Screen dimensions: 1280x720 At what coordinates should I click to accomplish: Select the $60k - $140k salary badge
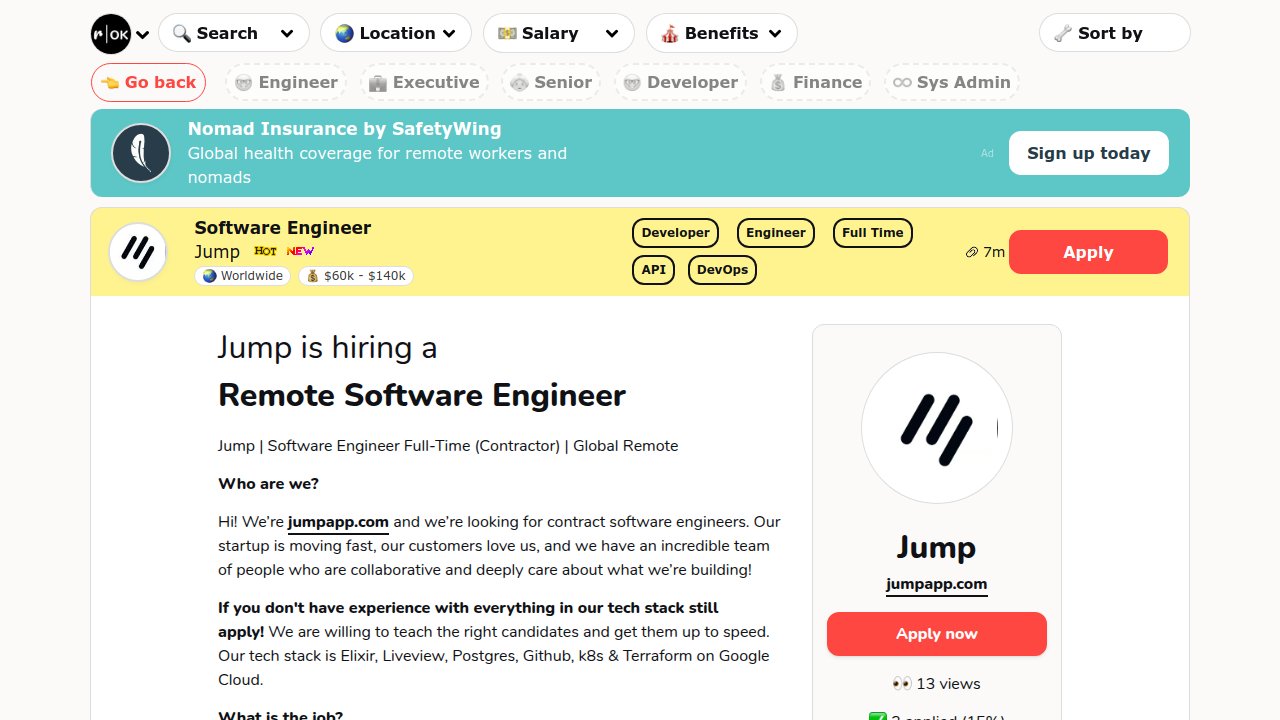click(356, 276)
